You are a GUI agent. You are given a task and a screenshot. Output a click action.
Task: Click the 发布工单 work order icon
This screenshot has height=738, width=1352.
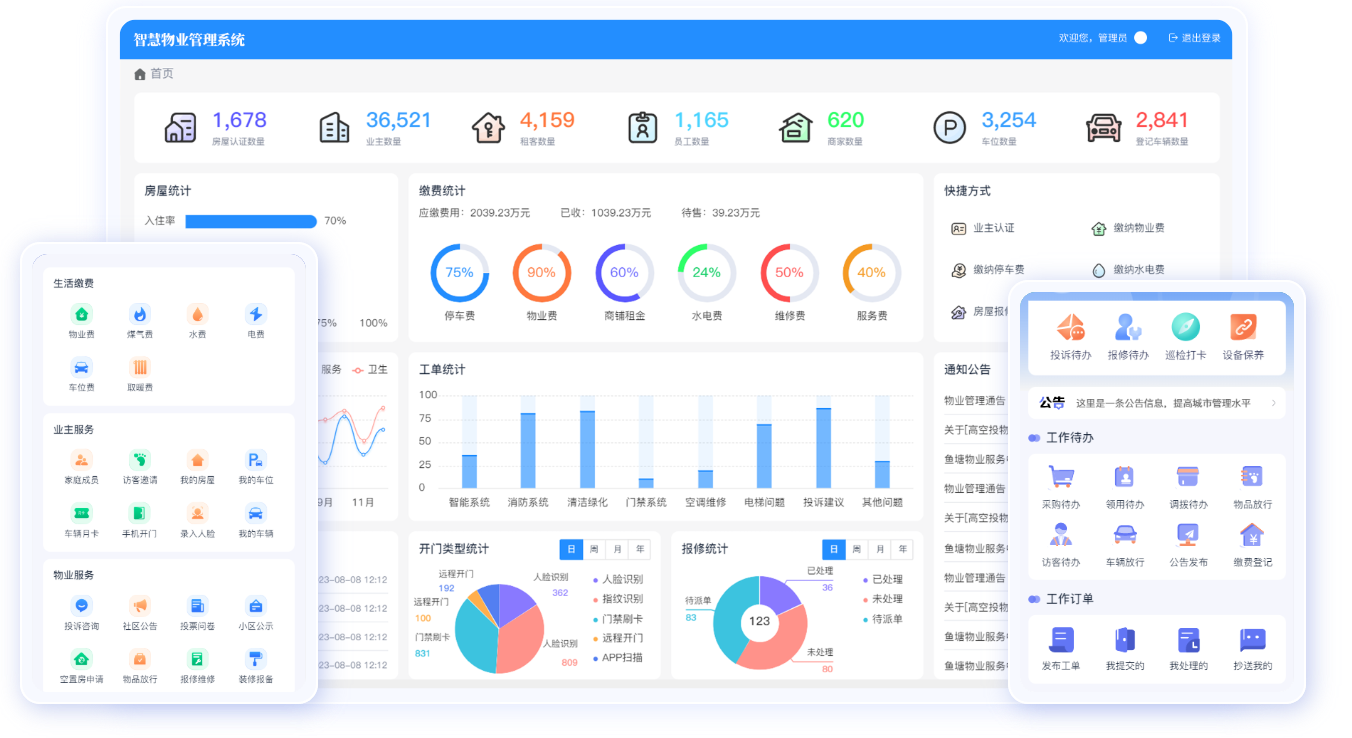pos(1060,640)
